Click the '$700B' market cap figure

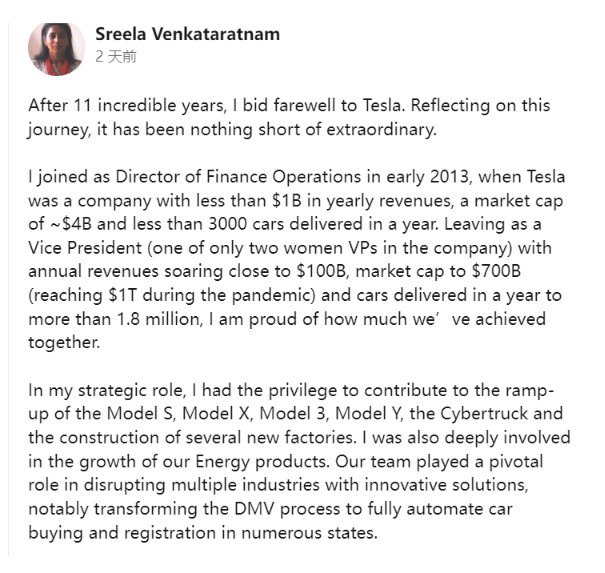[496, 271]
